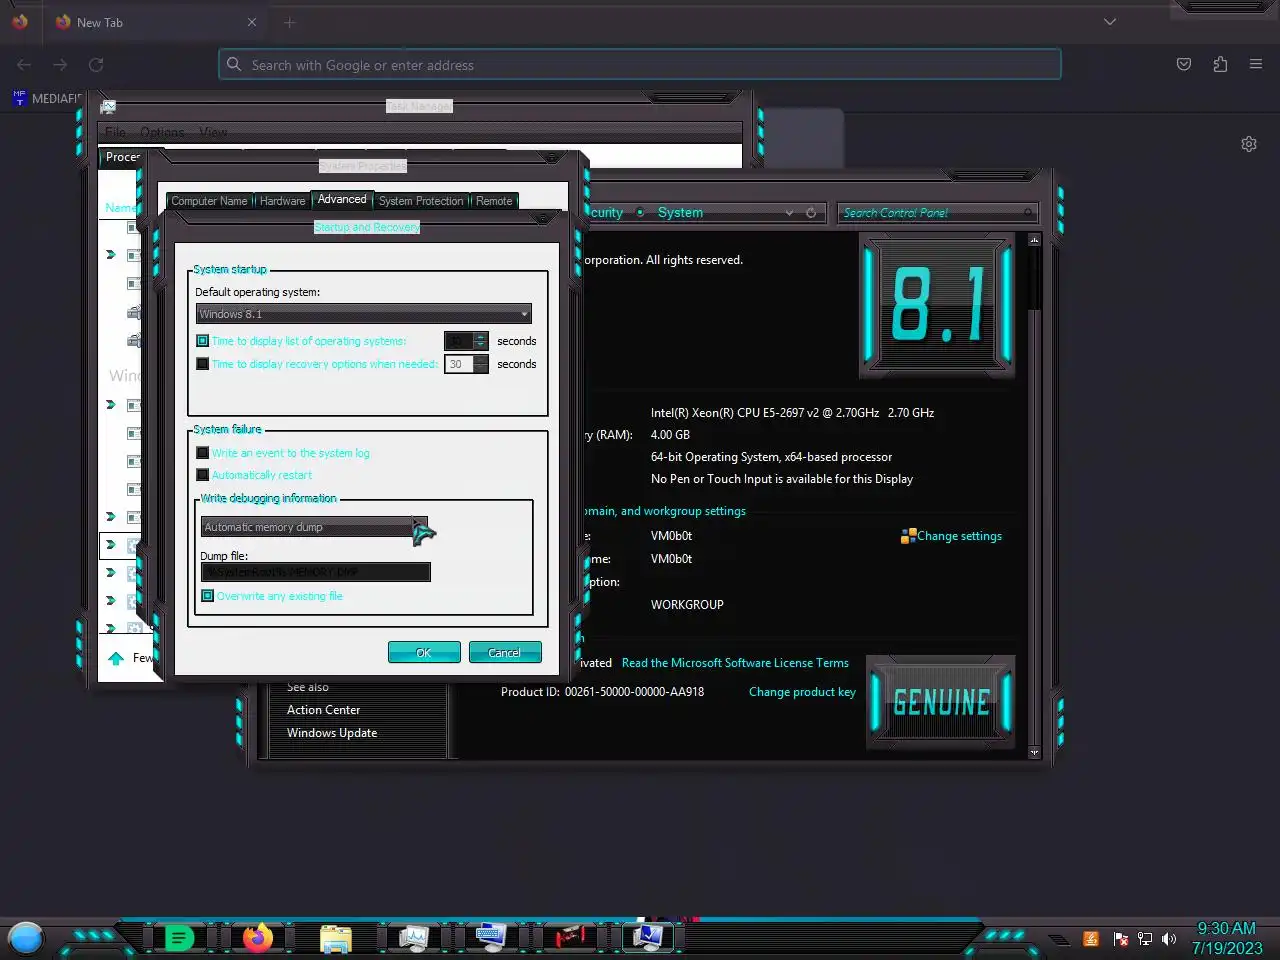Open the Firefox extensions puzzle icon
Image resolution: width=1280 pixels, height=960 pixels.
[1220, 65]
